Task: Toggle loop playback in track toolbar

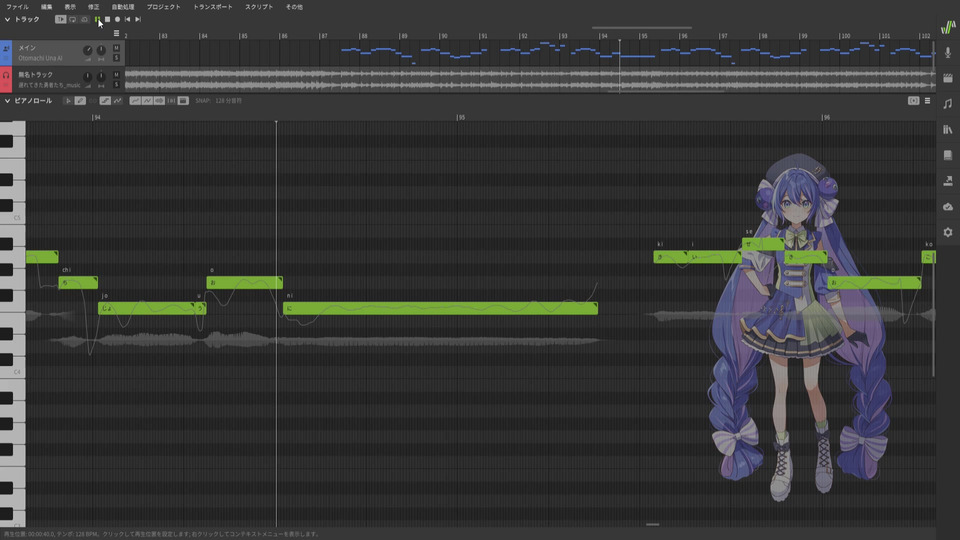Action: 72,20
